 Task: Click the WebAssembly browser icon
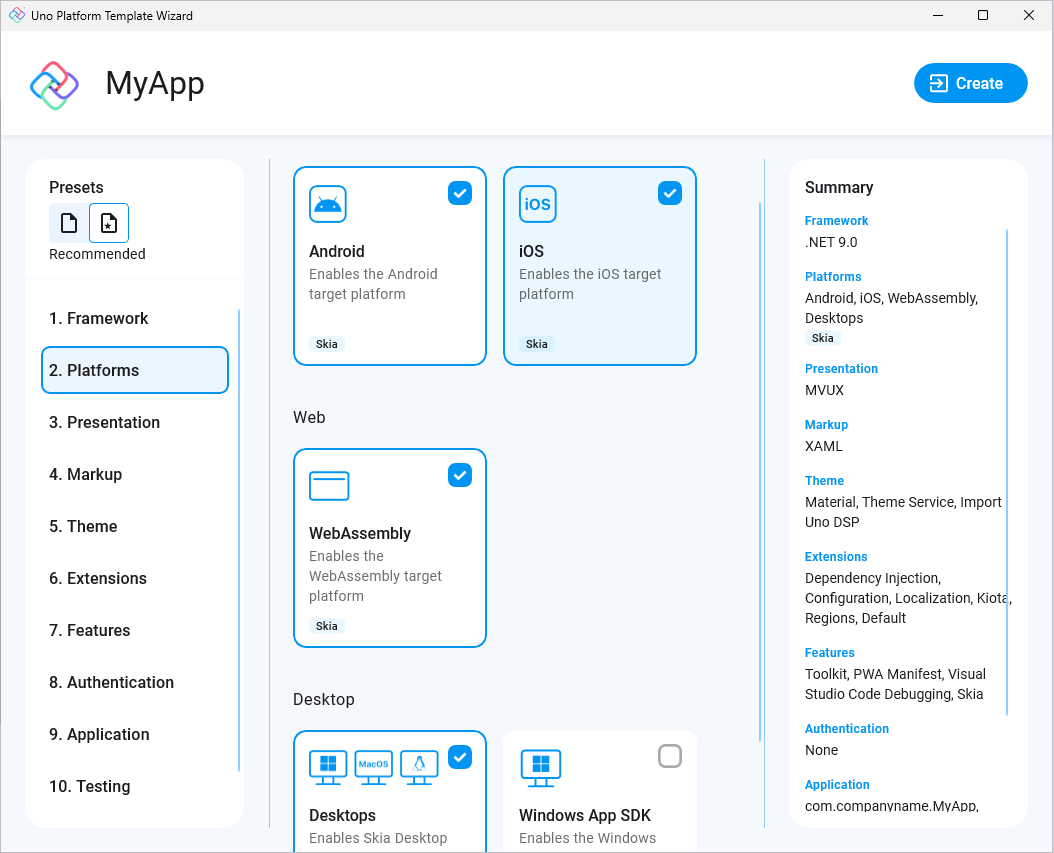click(x=329, y=485)
